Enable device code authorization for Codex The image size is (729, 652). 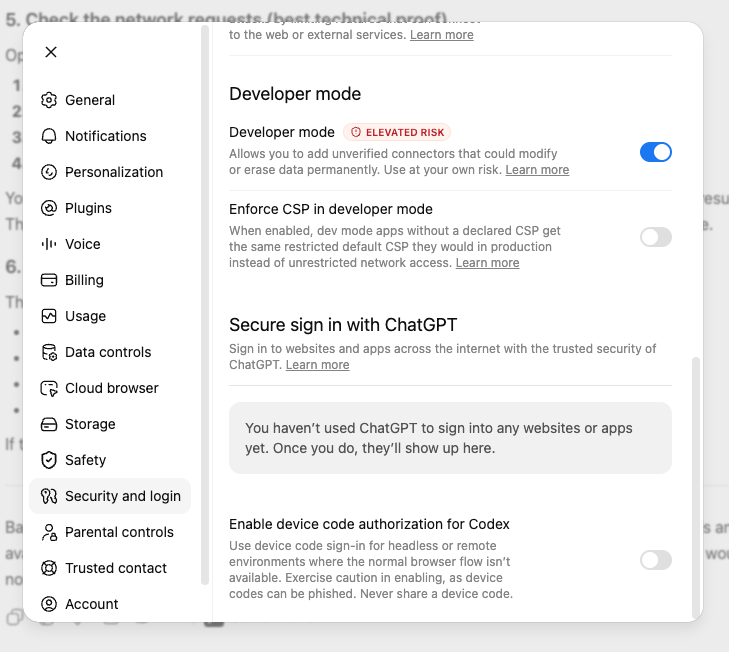[656, 560]
